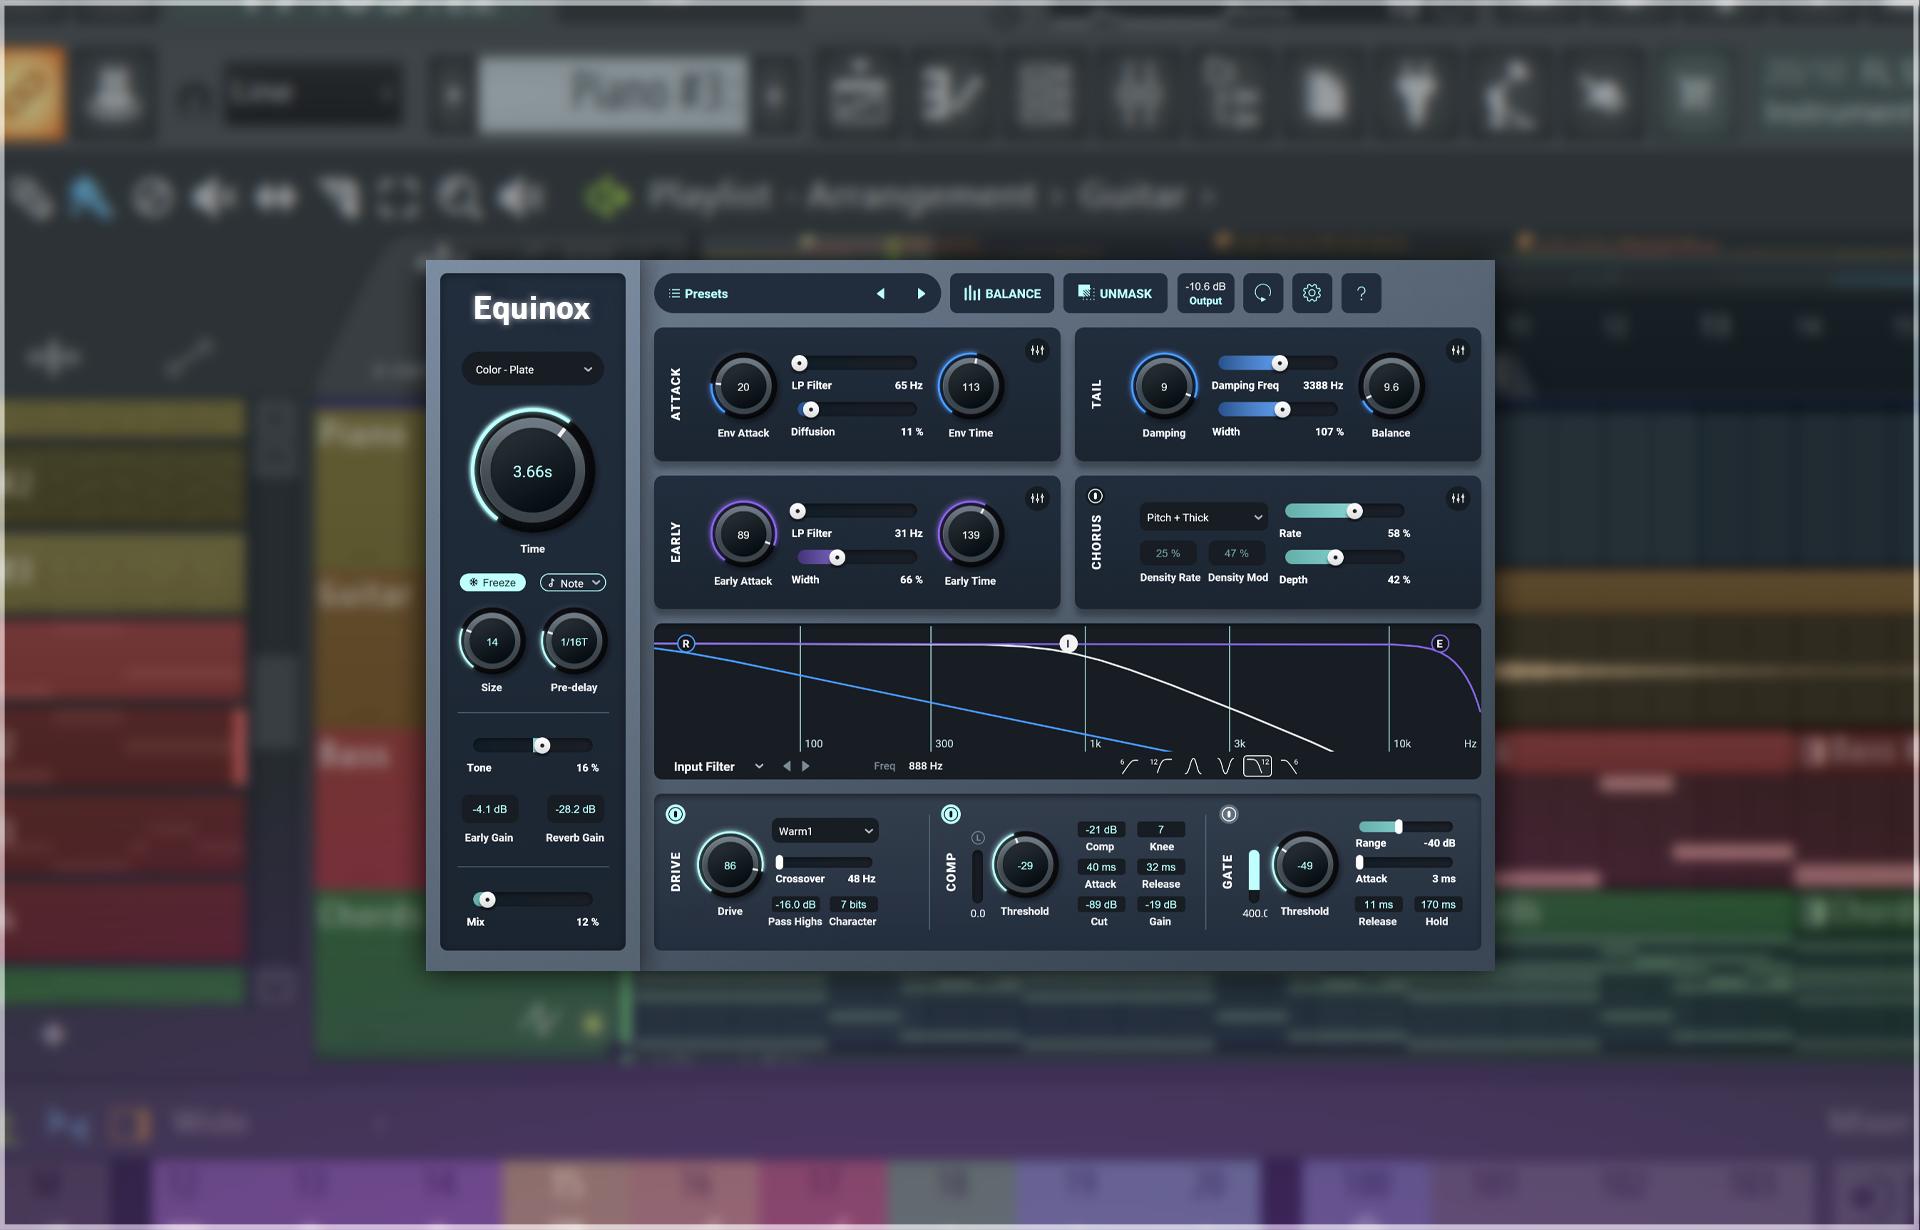The width and height of the screenshot is (1920, 1230).
Task: Open the Color - Plate dropdown
Action: click(533, 369)
